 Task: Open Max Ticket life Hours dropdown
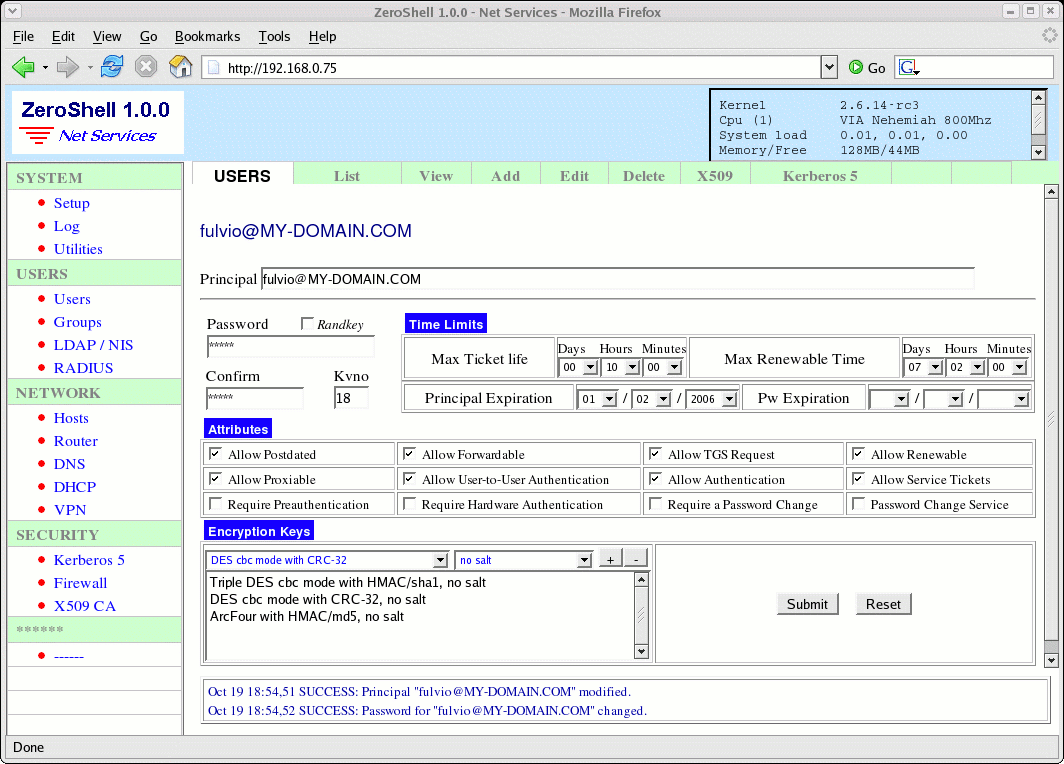coord(621,367)
